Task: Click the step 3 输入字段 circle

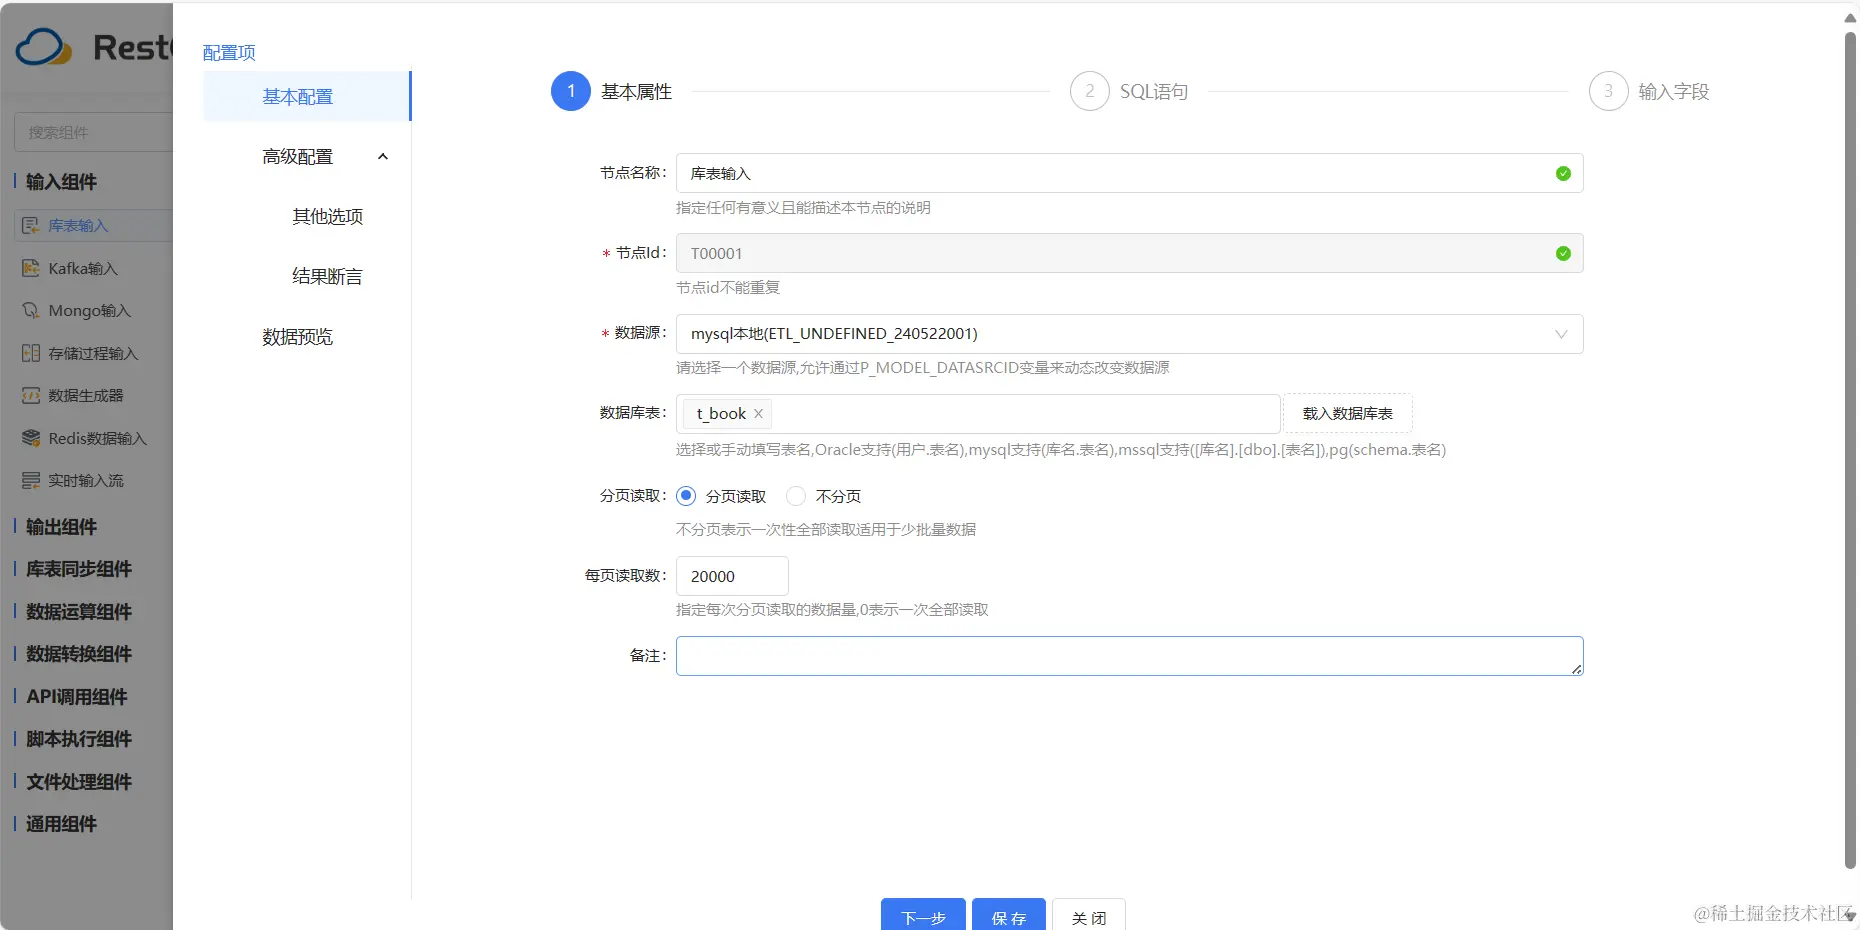Action: point(1609,91)
